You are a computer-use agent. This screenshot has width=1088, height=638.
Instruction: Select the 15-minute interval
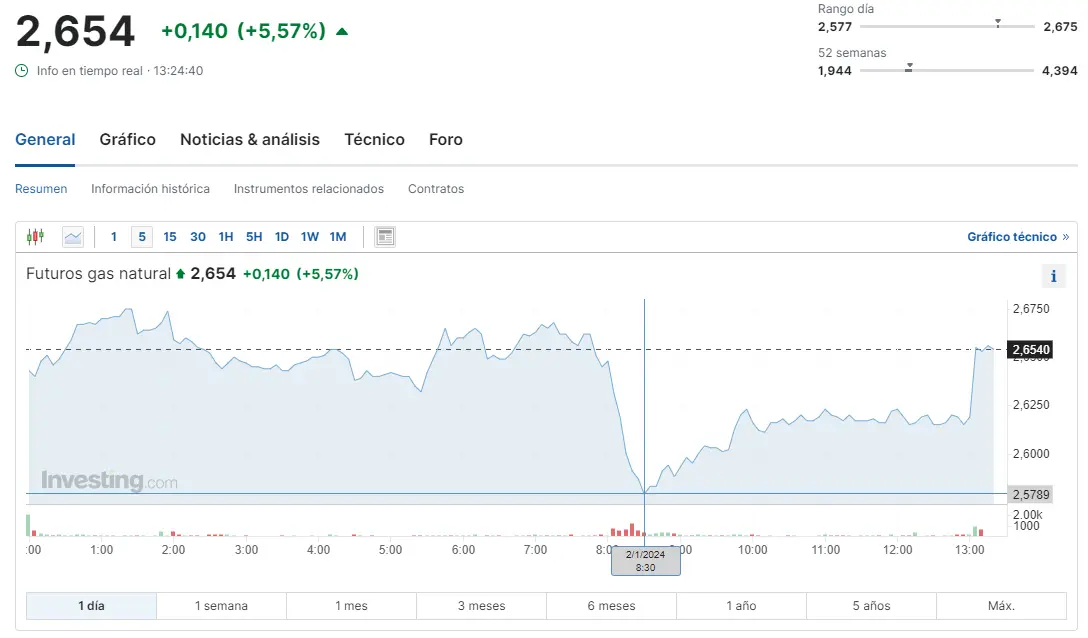click(x=170, y=237)
